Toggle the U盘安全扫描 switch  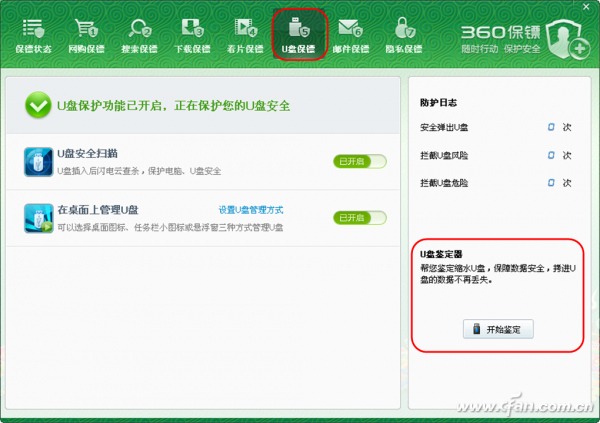[x=360, y=162]
